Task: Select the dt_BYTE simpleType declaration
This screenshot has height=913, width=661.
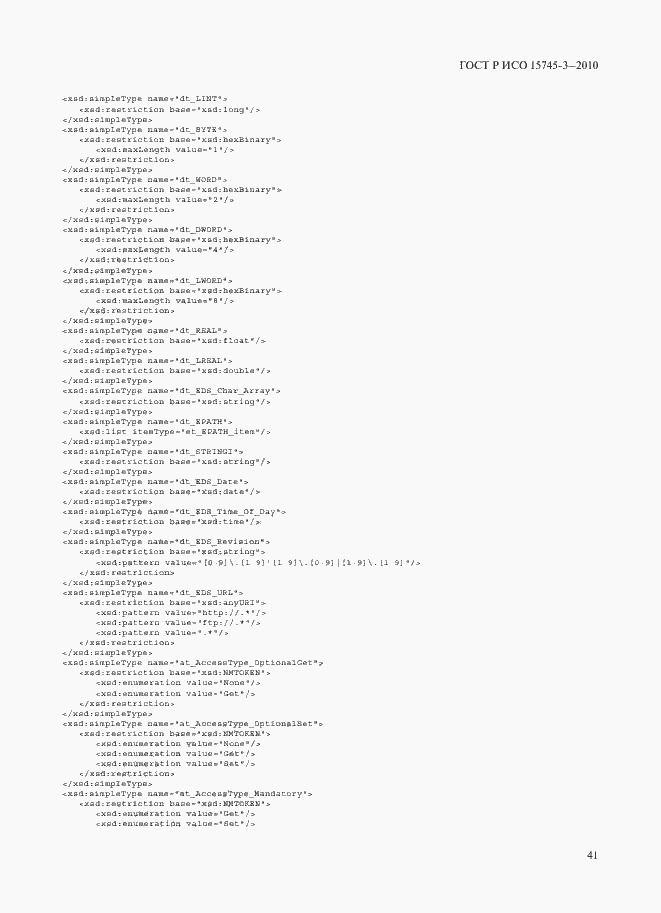Action: (x=145, y=129)
